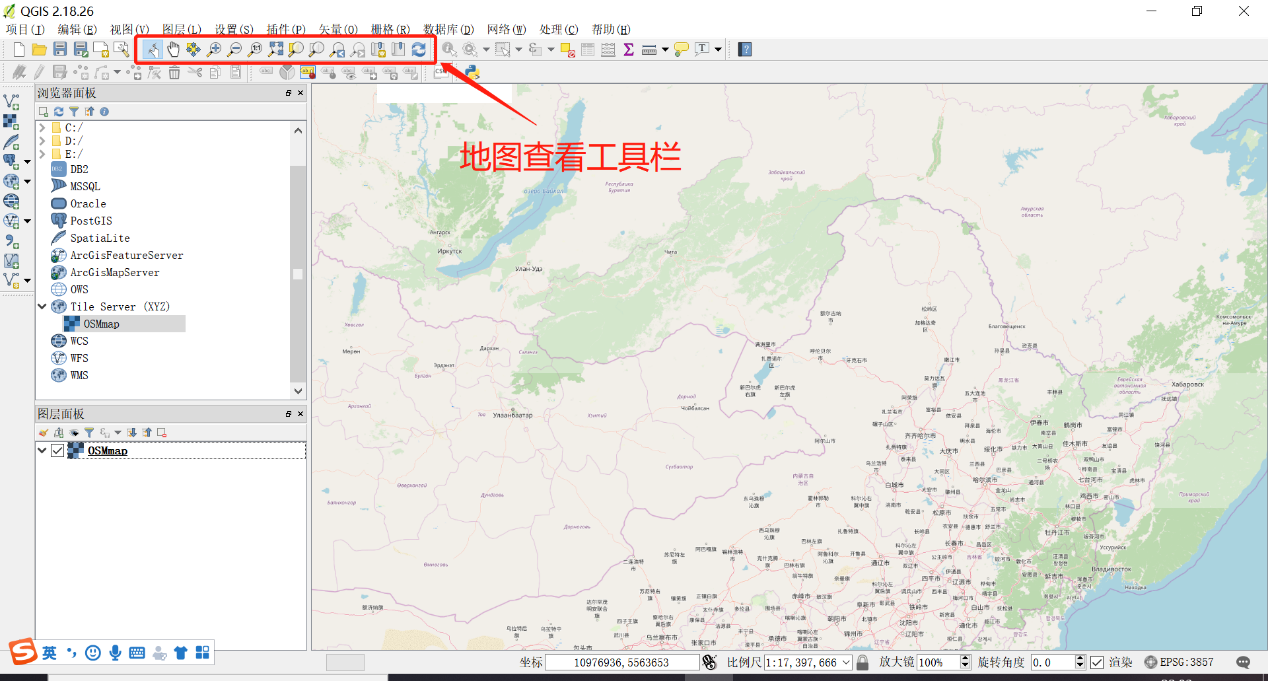Increase magnifier value with stepper arrow

[964, 657]
